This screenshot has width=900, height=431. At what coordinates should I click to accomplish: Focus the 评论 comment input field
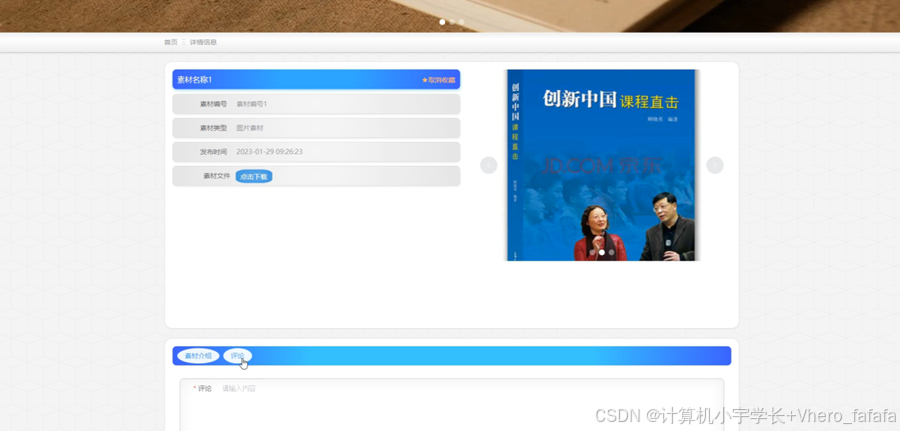(x=451, y=405)
